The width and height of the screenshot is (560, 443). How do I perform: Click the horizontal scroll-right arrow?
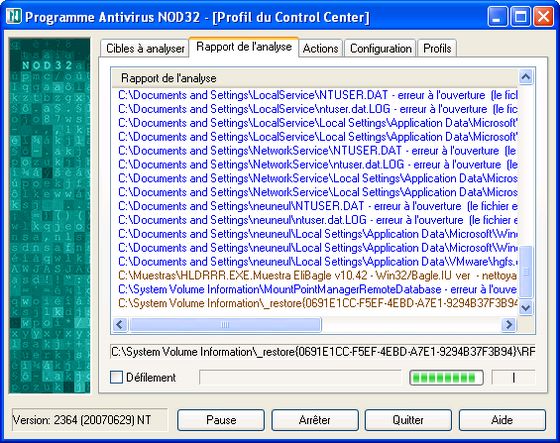(509, 324)
